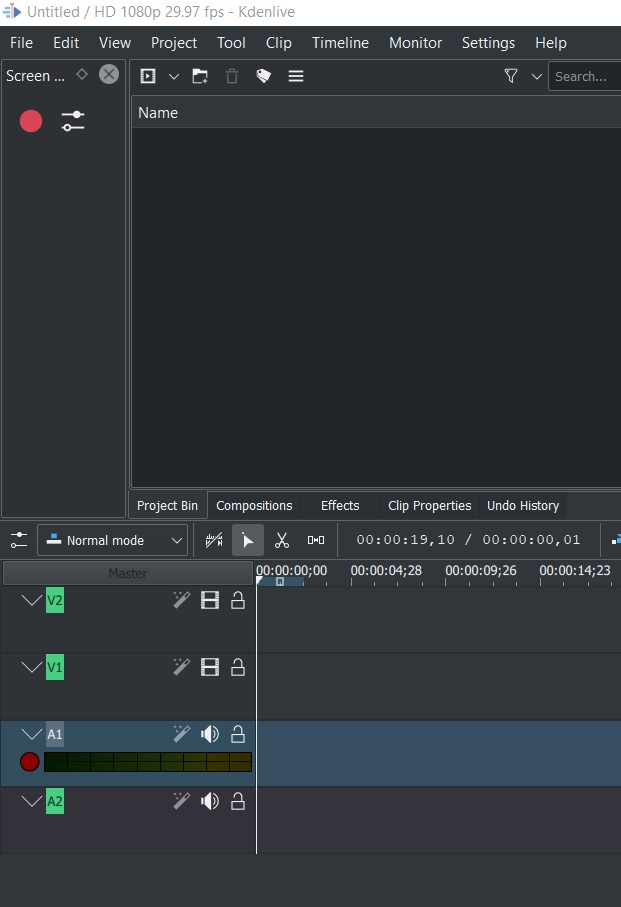Open Add Clip dropdown arrow
Viewport: 621px width, 907px height.
(173, 76)
